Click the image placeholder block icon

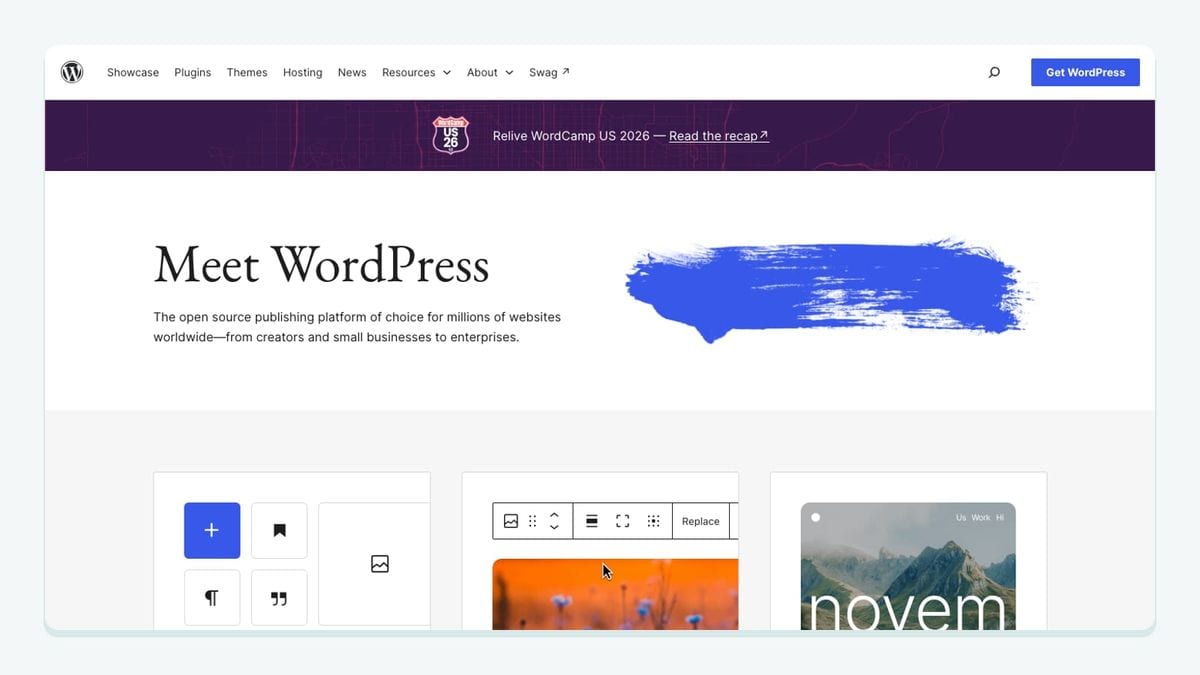pyautogui.click(x=380, y=564)
